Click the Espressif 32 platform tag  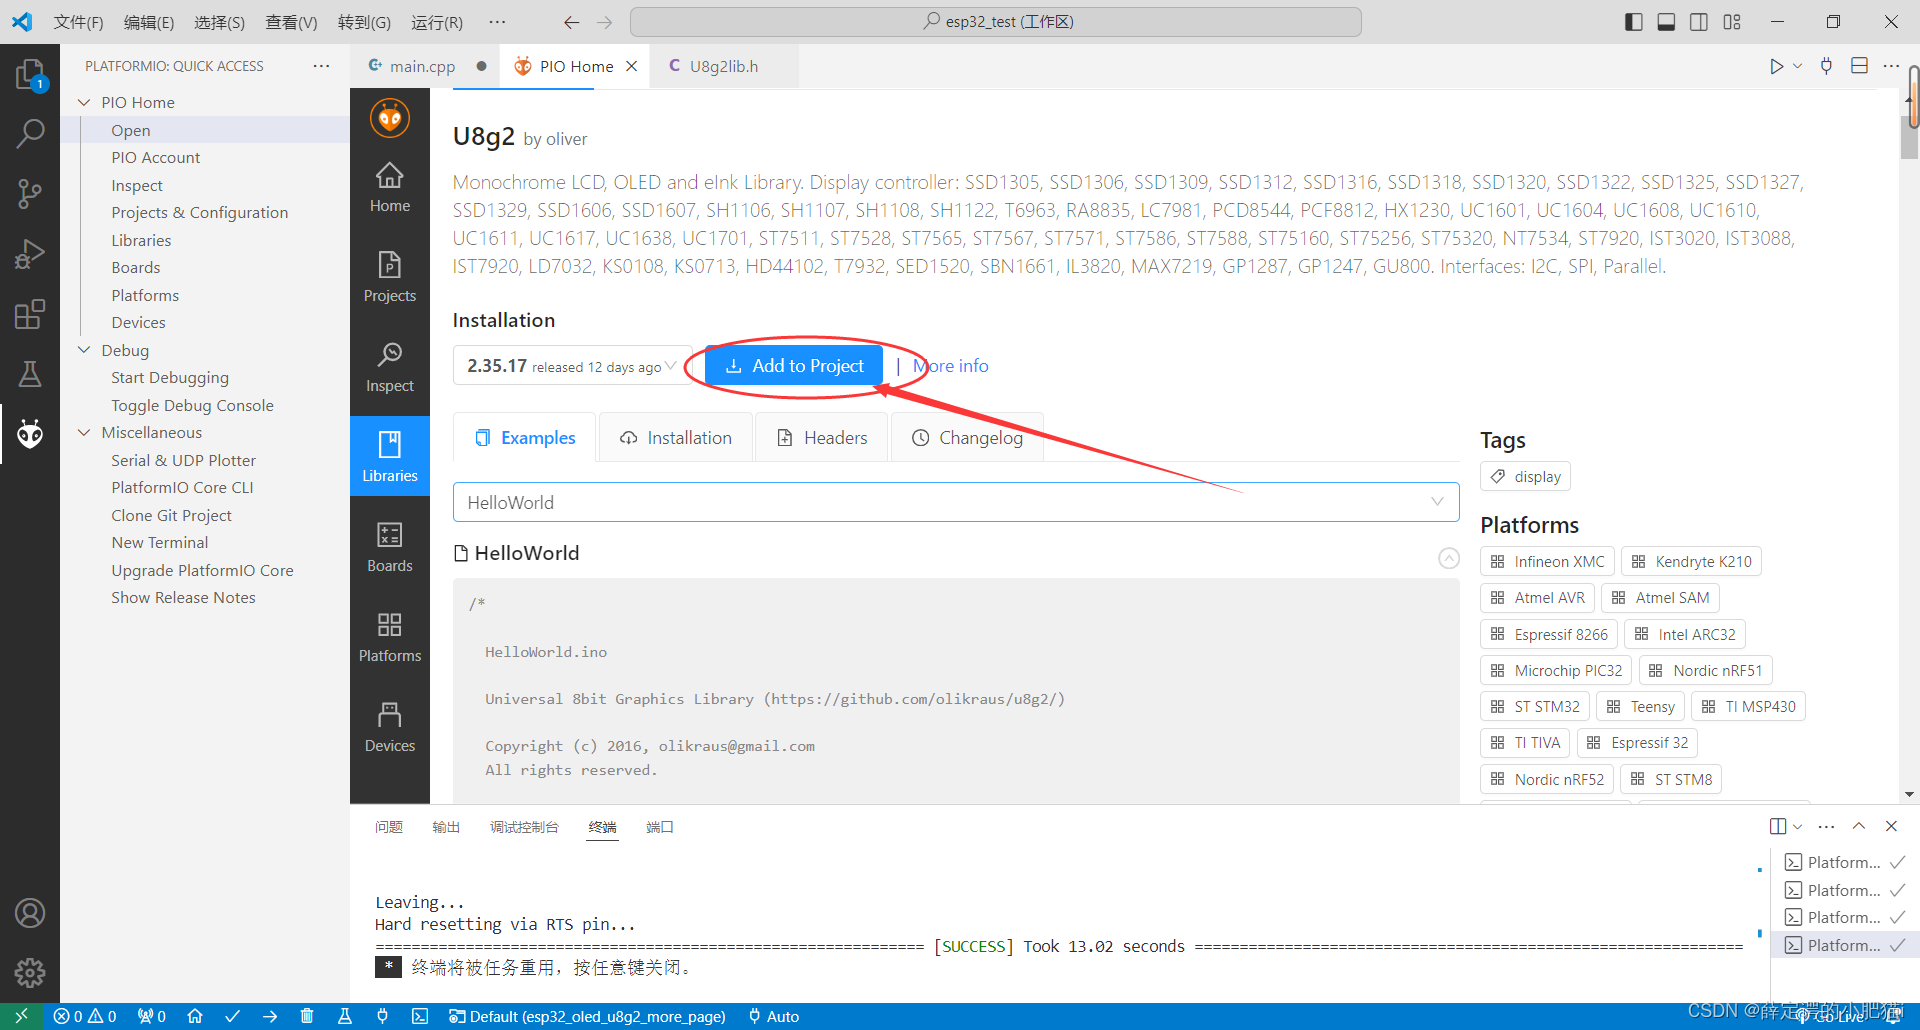(1637, 743)
